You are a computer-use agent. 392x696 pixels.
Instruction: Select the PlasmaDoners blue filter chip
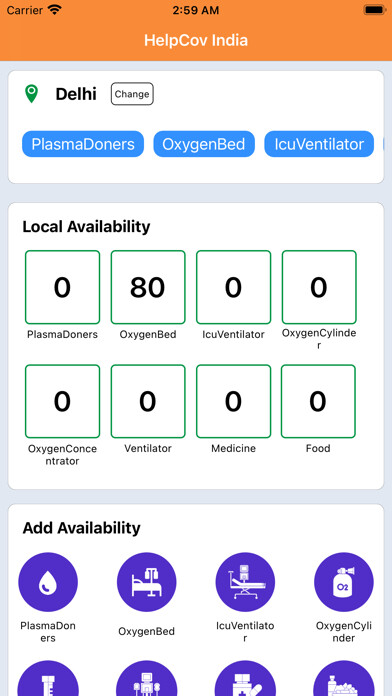point(83,144)
